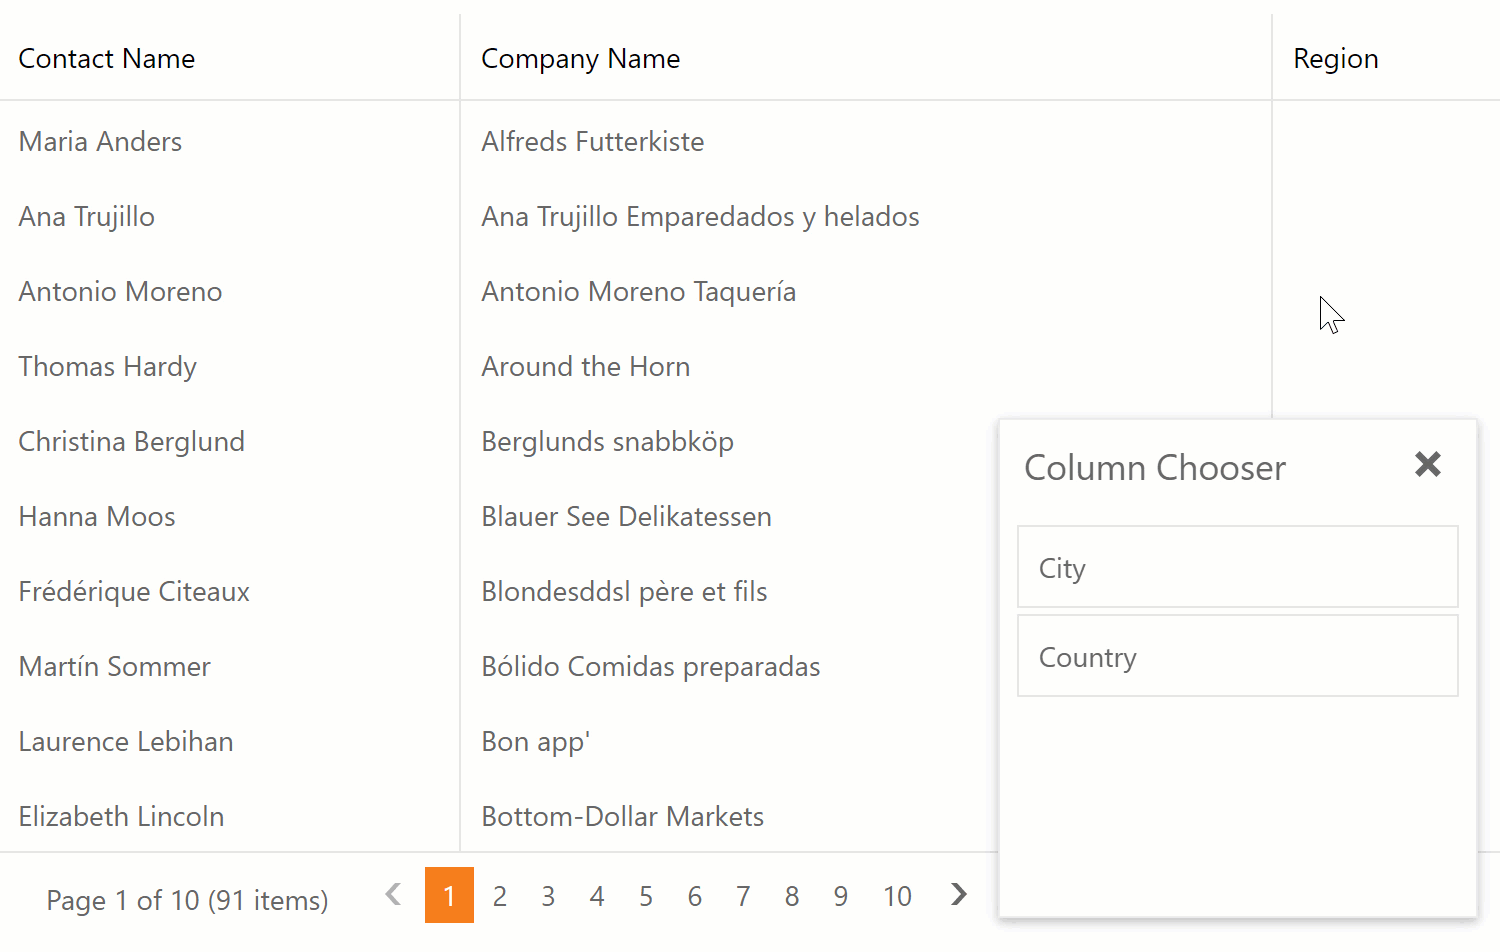Jump to page 5

(x=646, y=896)
